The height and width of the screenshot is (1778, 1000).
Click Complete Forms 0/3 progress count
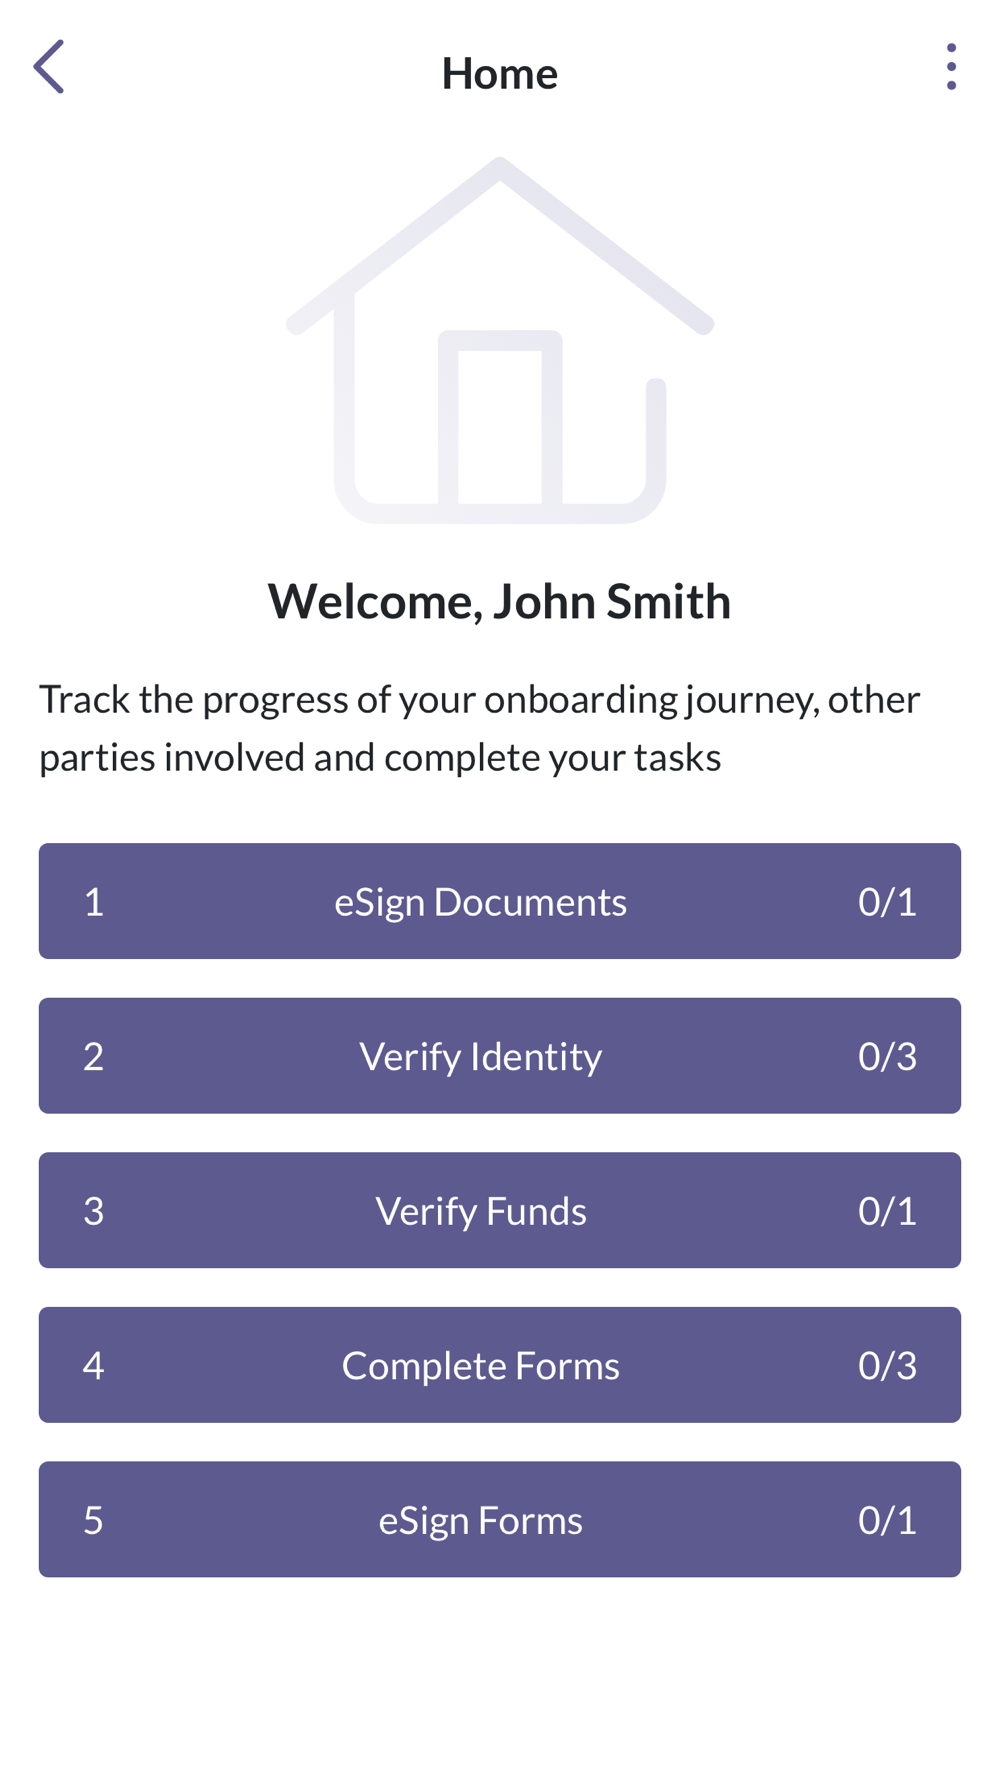[887, 1366]
